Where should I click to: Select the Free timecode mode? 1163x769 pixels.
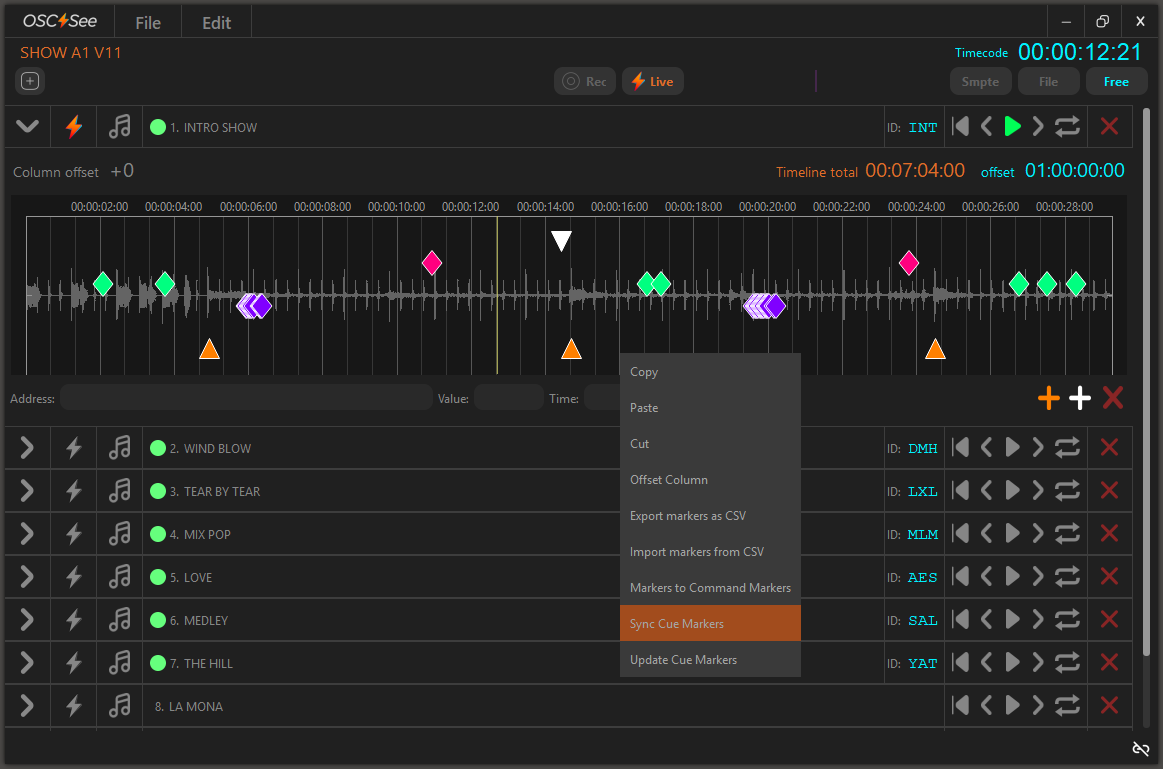(1116, 82)
